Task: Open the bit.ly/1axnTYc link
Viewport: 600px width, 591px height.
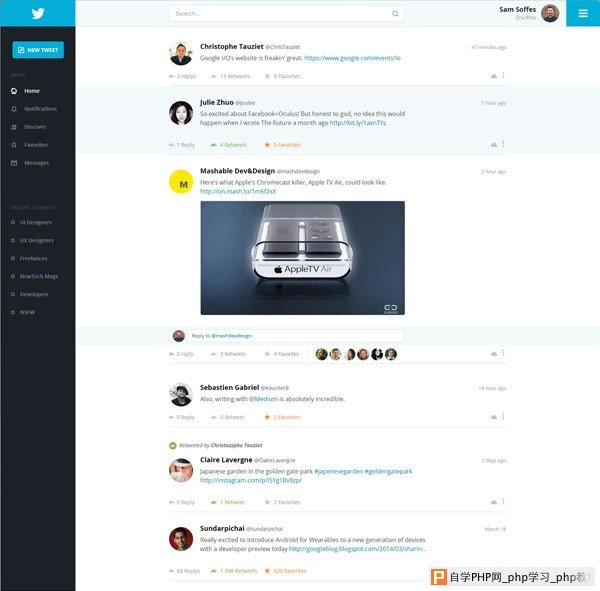Action: tap(358, 123)
